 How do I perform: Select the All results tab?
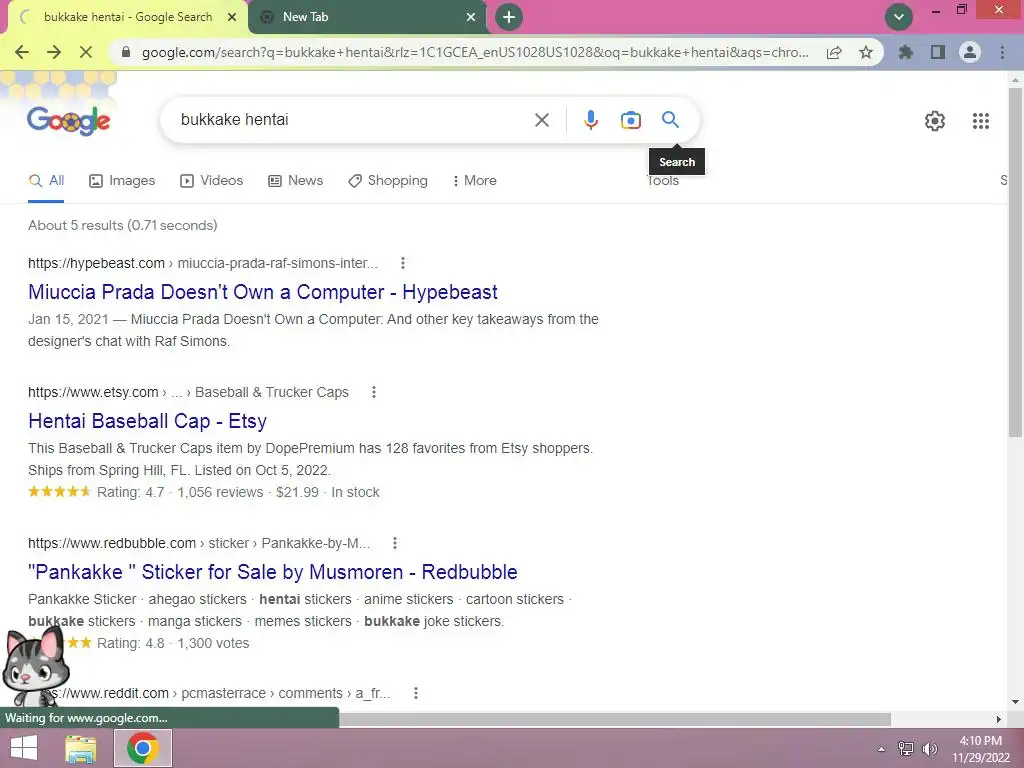46,181
